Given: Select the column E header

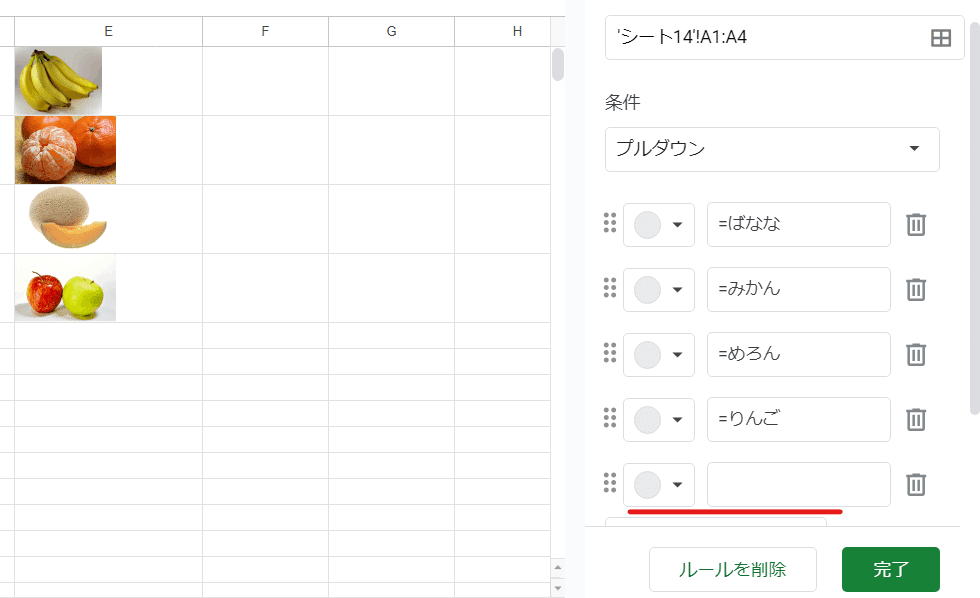Looking at the screenshot, I should [108, 31].
